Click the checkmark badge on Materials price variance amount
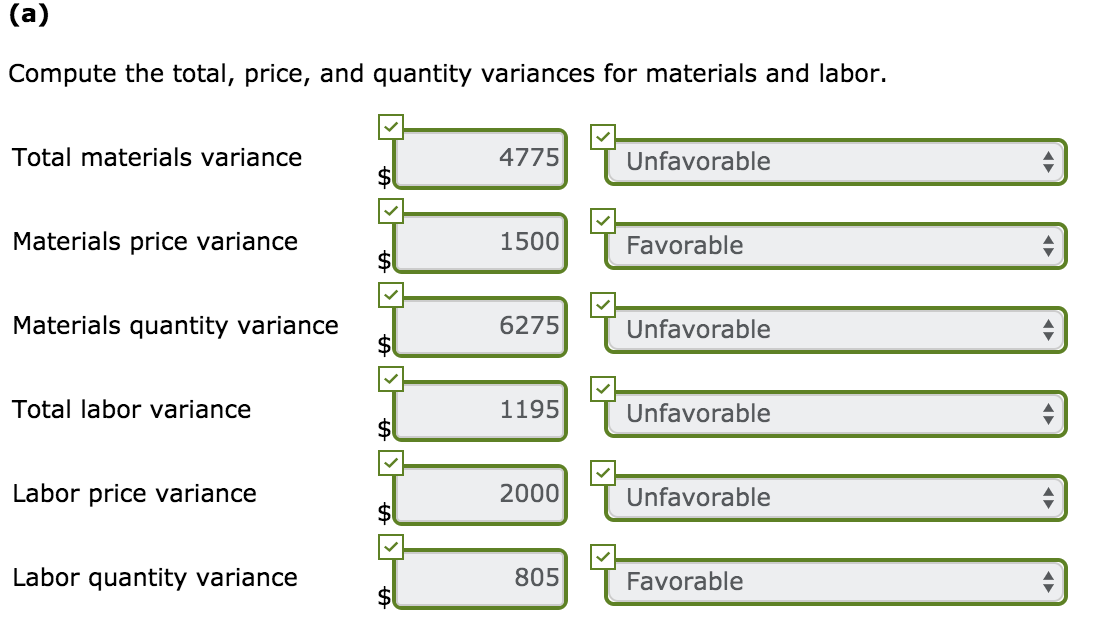 point(391,211)
